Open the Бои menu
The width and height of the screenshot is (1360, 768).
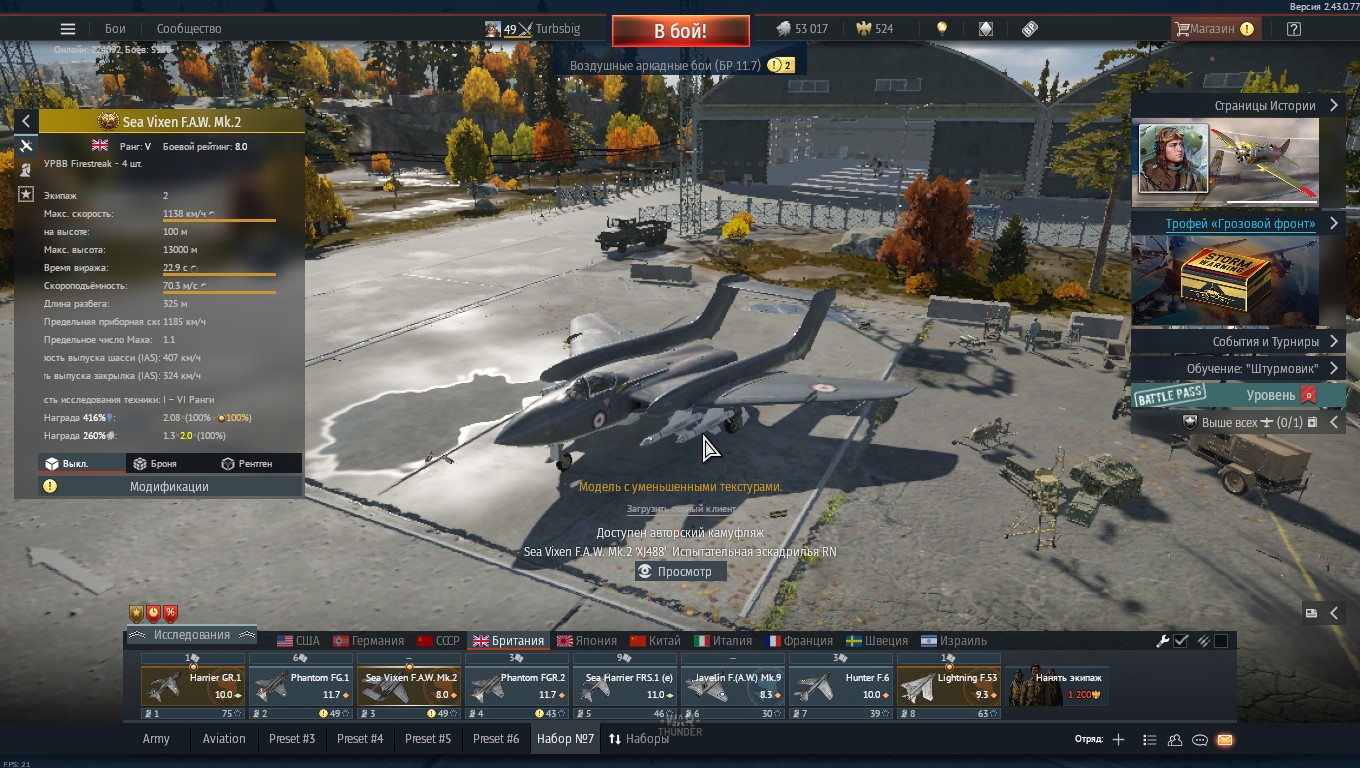point(115,29)
